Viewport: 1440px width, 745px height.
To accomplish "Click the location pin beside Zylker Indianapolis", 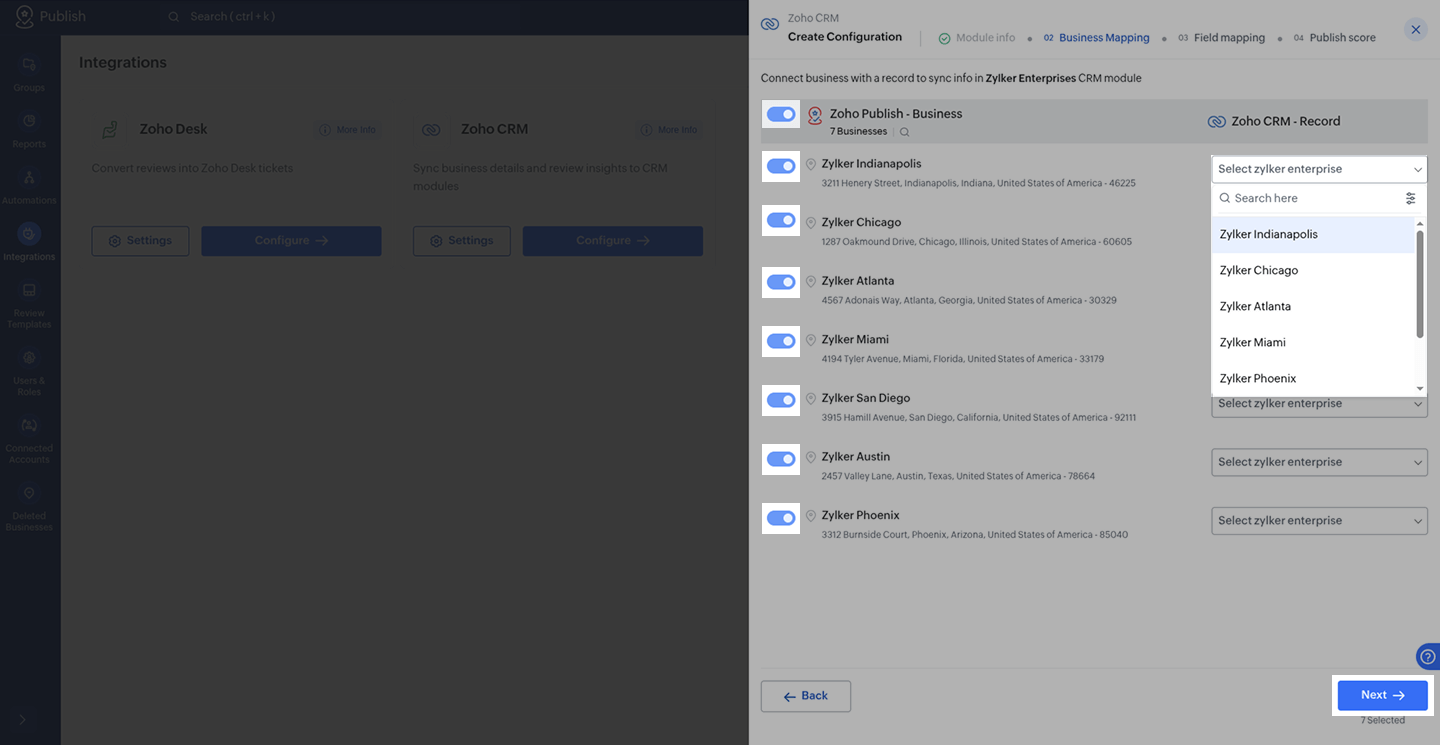I will pos(811,164).
